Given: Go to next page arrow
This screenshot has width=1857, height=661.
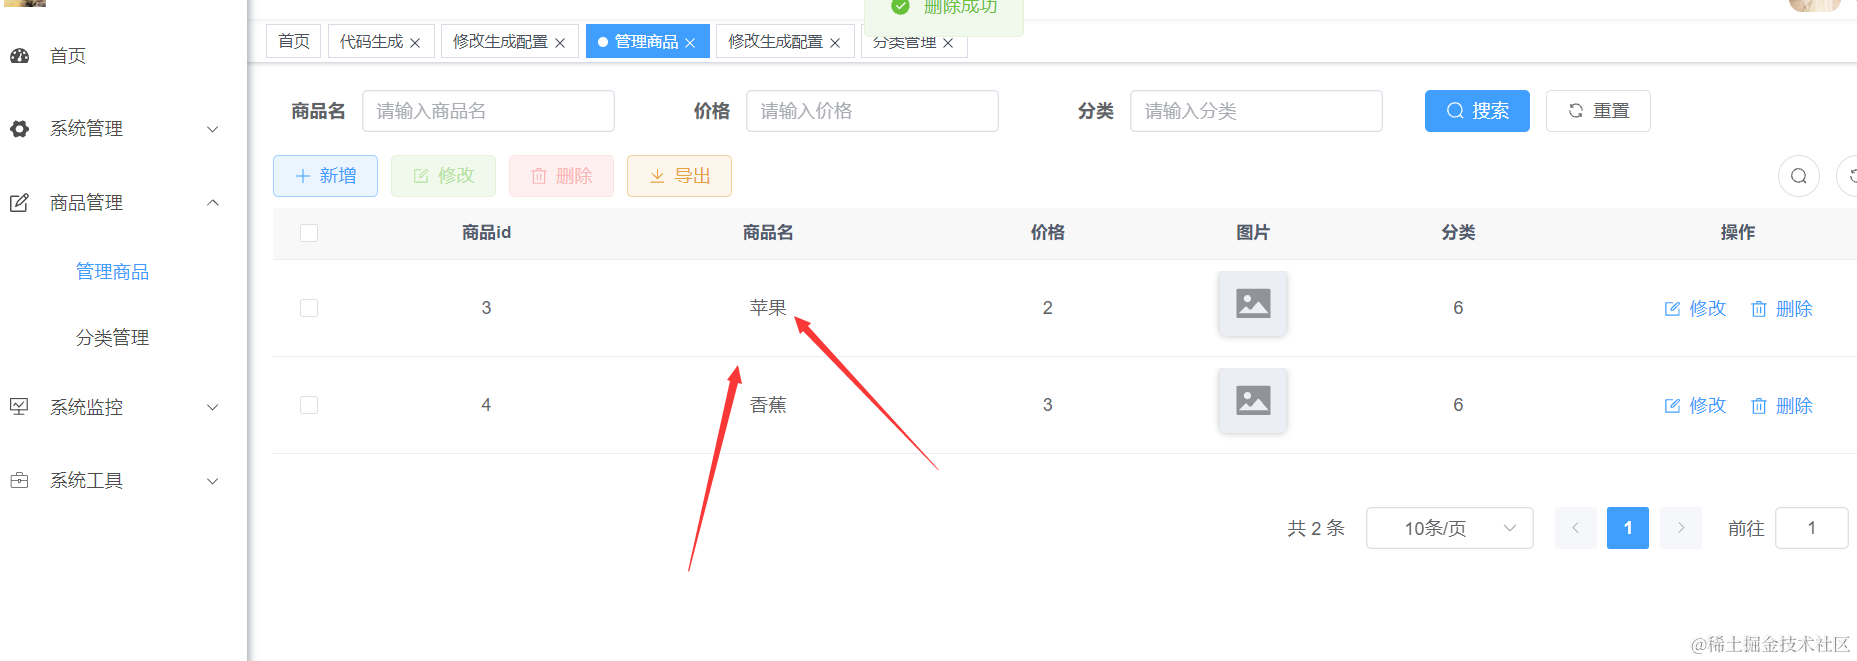Looking at the screenshot, I should [x=1680, y=528].
